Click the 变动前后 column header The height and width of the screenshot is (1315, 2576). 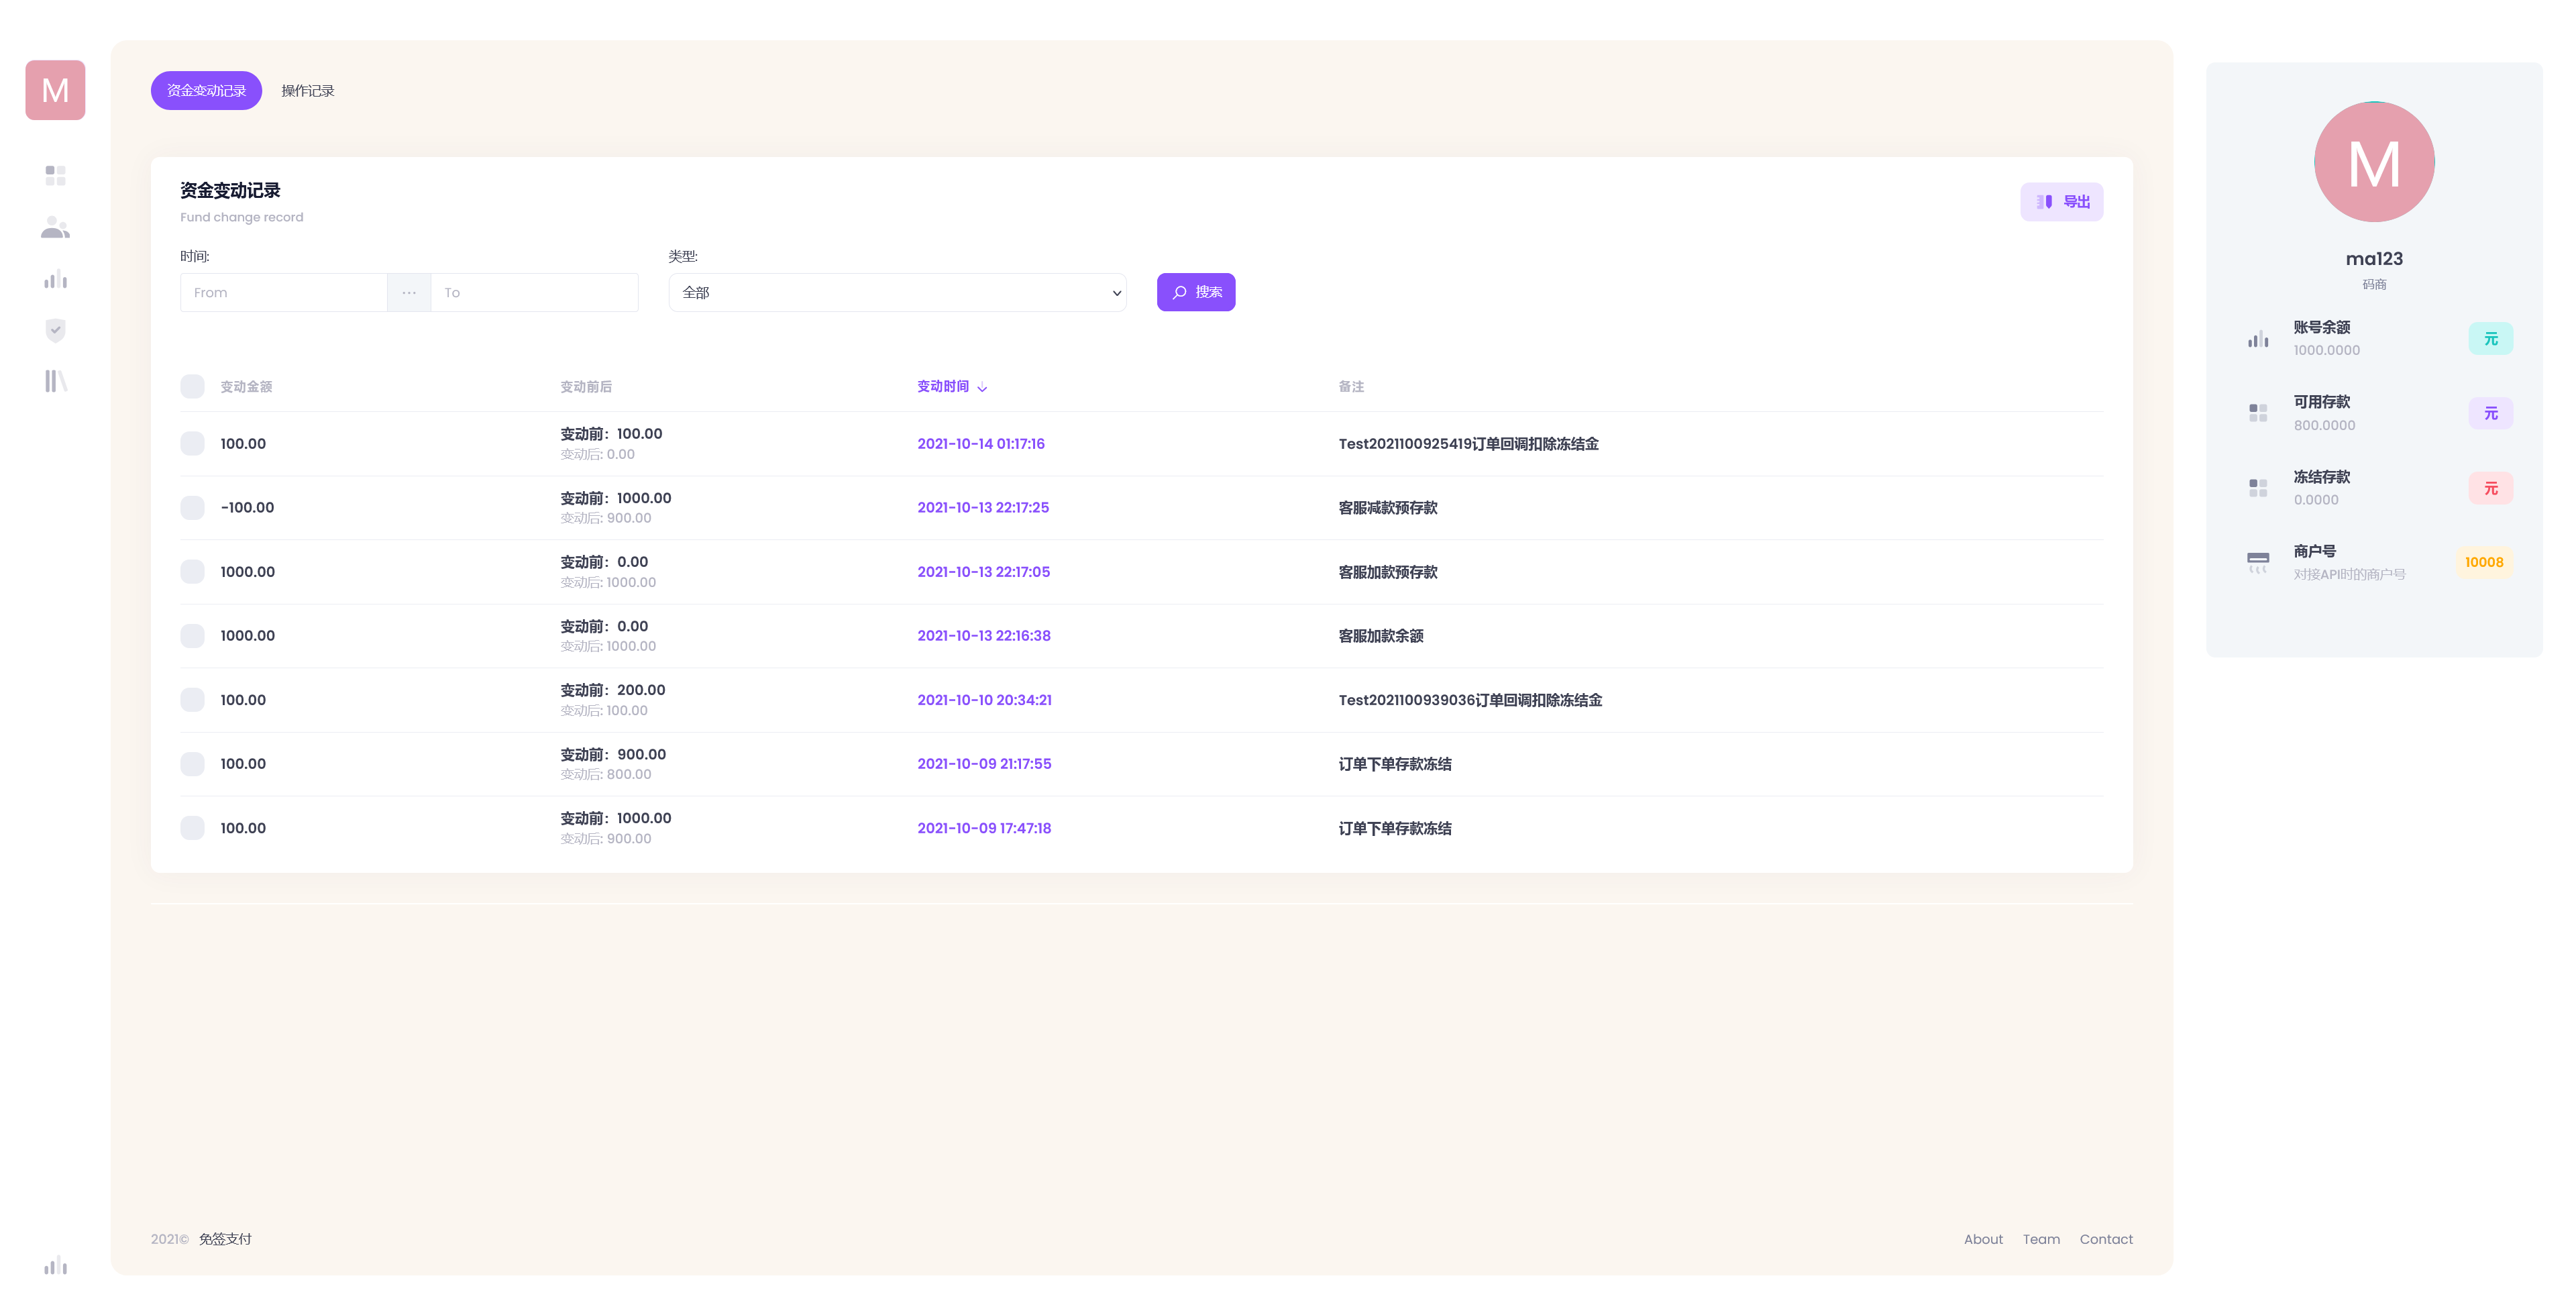pos(586,387)
